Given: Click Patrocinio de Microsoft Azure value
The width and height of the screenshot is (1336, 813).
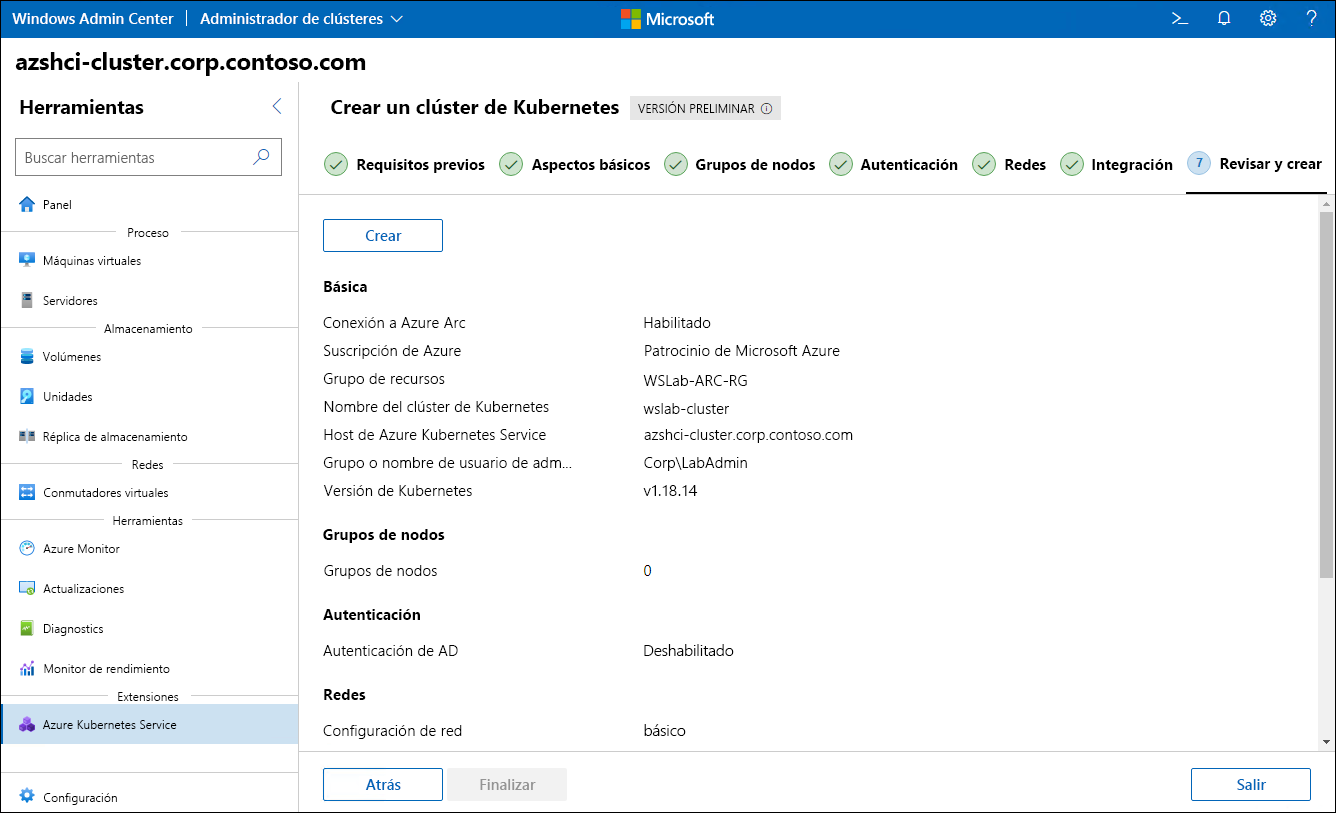Looking at the screenshot, I should click(742, 351).
